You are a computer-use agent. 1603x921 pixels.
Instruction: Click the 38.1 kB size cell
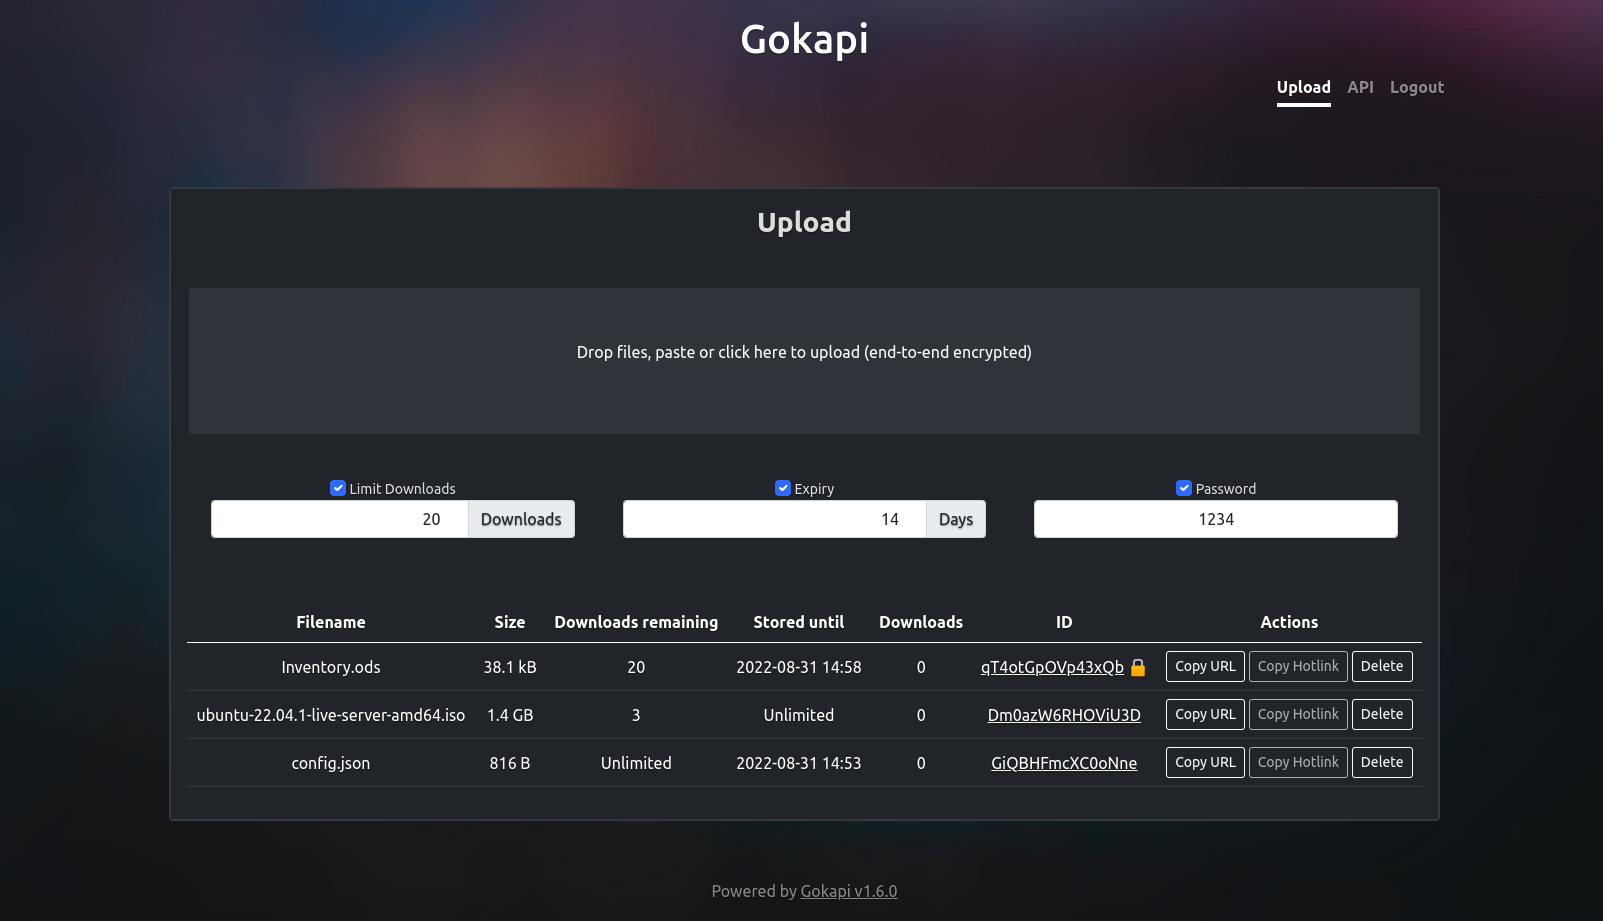click(x=510, y=667)
